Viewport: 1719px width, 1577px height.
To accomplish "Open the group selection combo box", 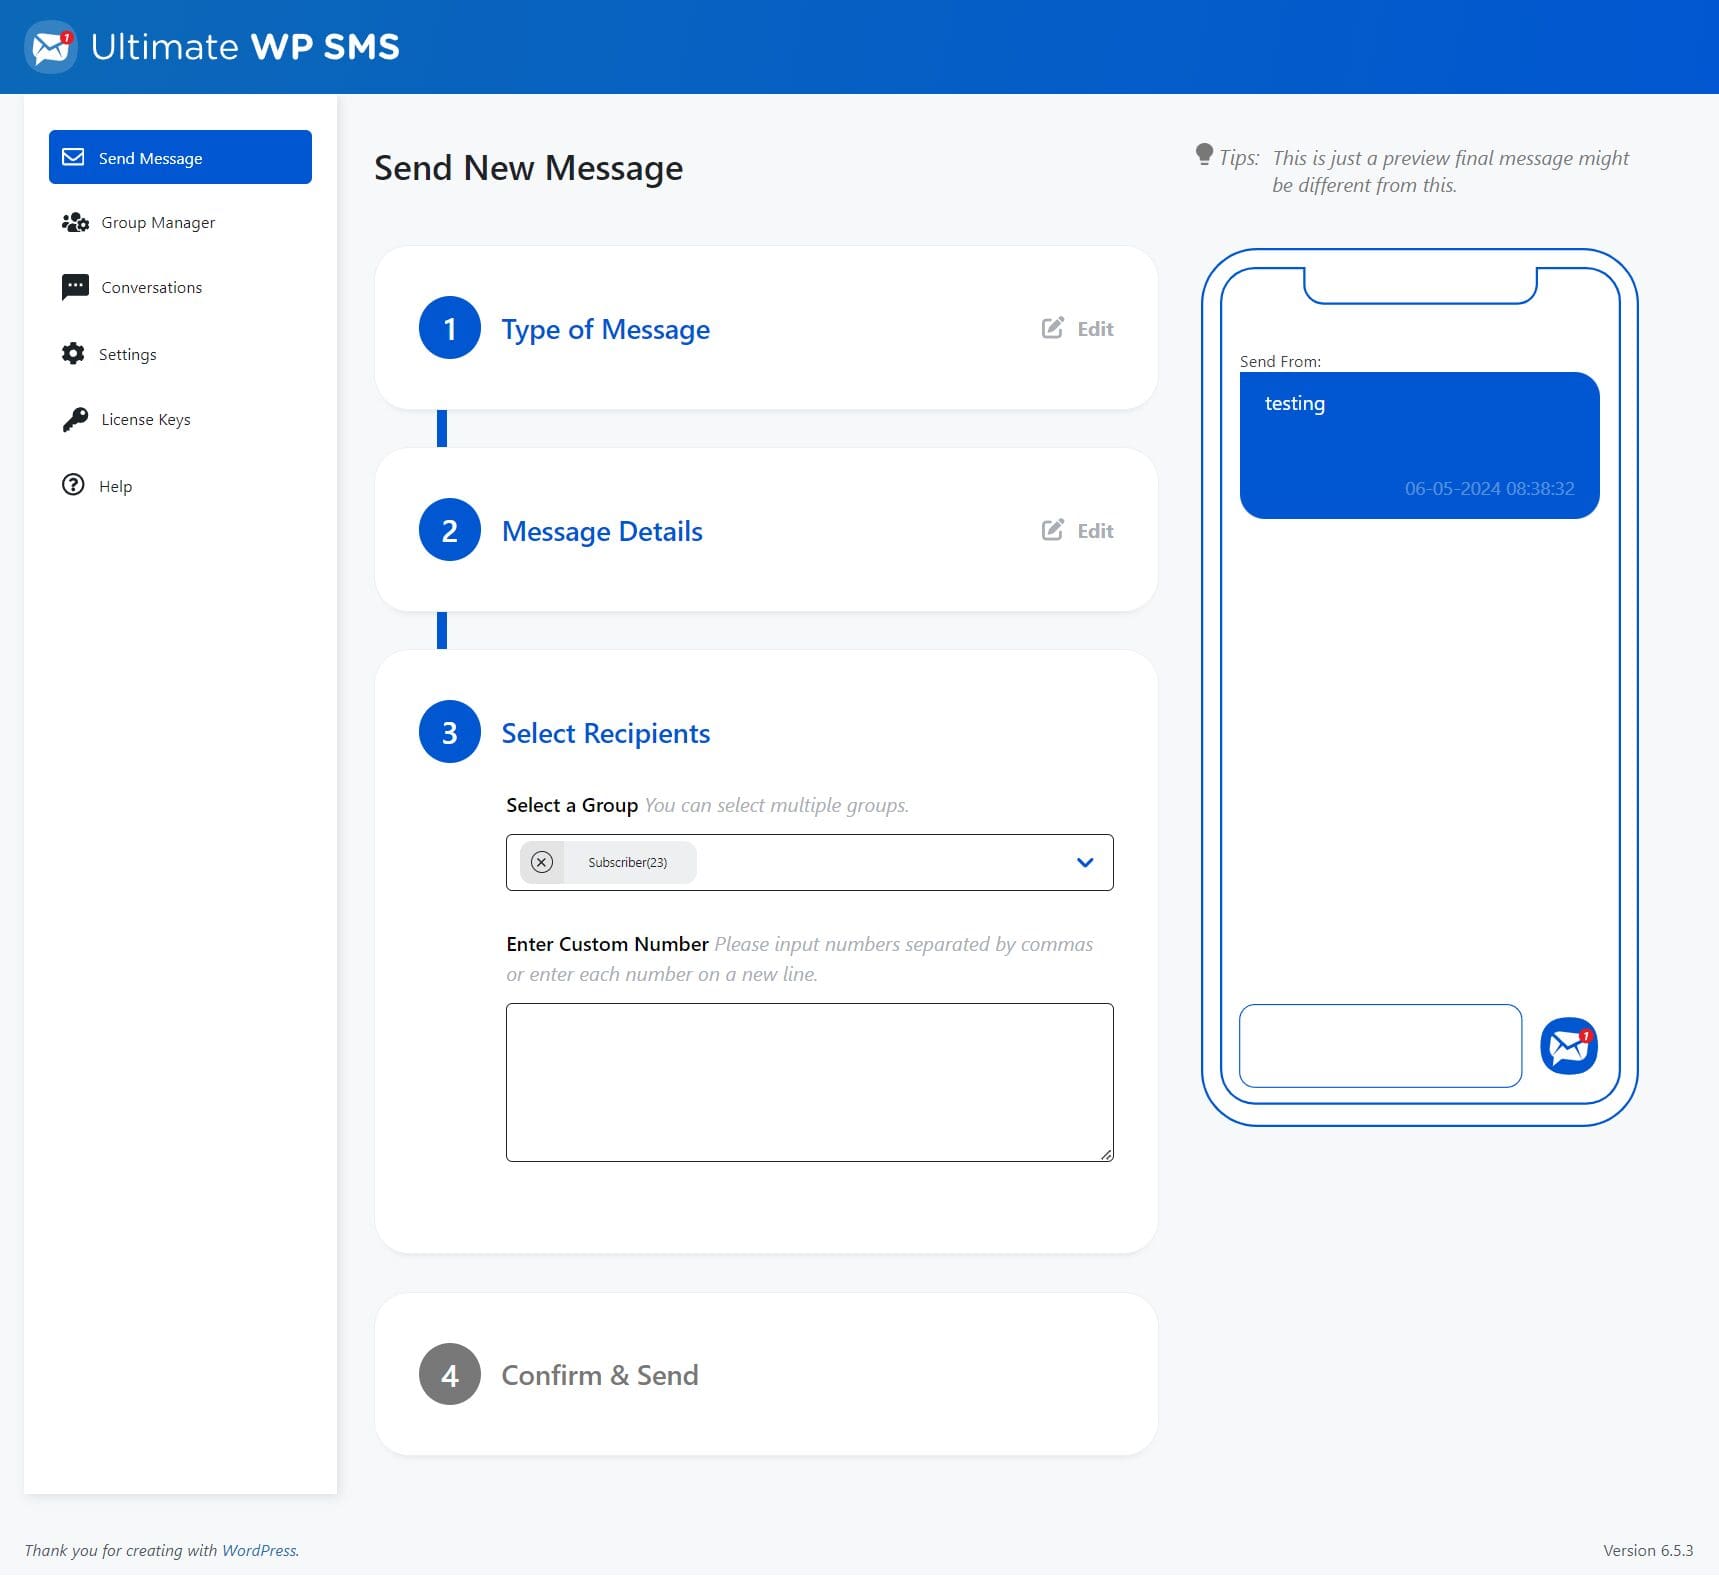I will pos(810,862).
